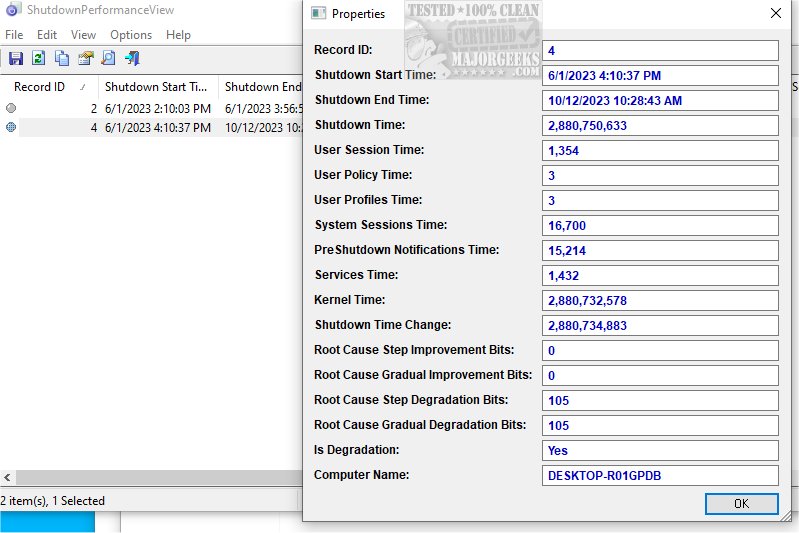The width and height of the screenshot is (799, 533).
Task: Click the Computer Name field DESKTOP-R01GPDB
Action: point(660,475)
